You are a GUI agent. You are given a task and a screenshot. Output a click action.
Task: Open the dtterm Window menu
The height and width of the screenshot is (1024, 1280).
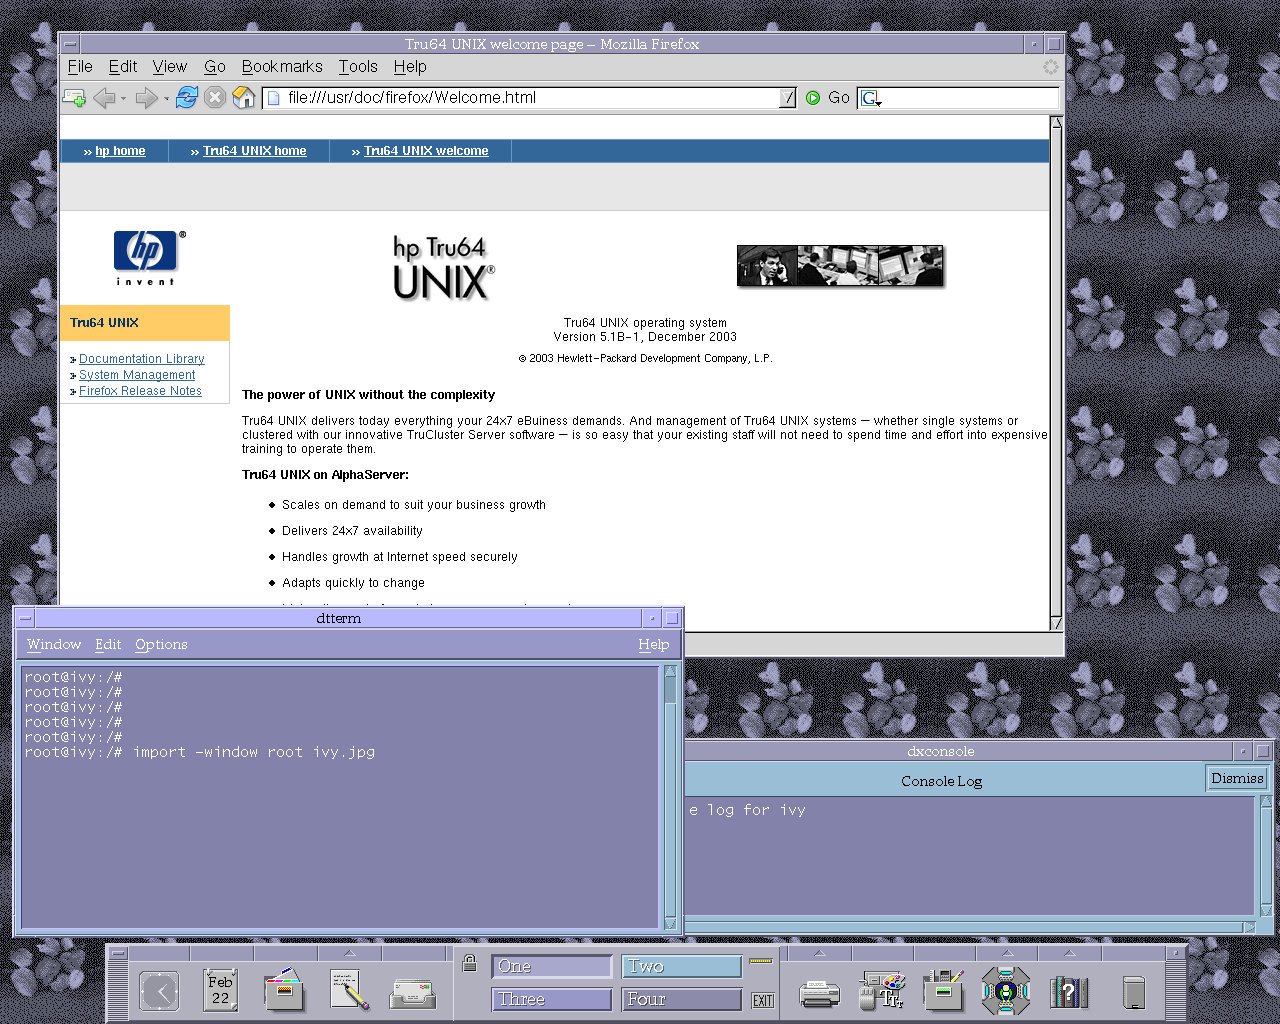pos(54,644)
